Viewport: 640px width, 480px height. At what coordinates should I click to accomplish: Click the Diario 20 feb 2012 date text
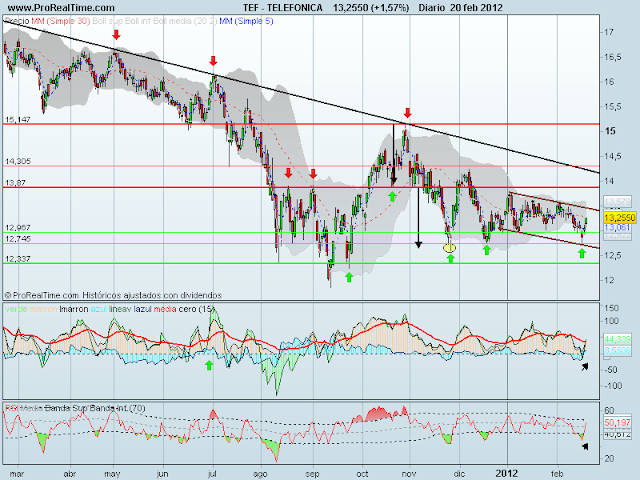coord(460,7)
